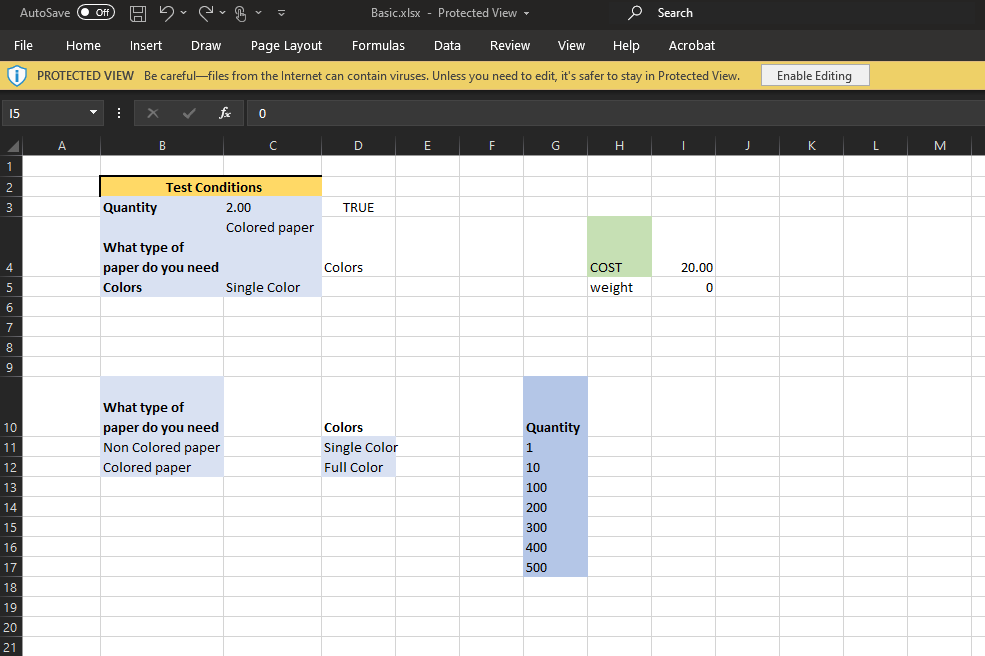
Task: Select the quantity value 300 cell
Action: tap(555, 527)
